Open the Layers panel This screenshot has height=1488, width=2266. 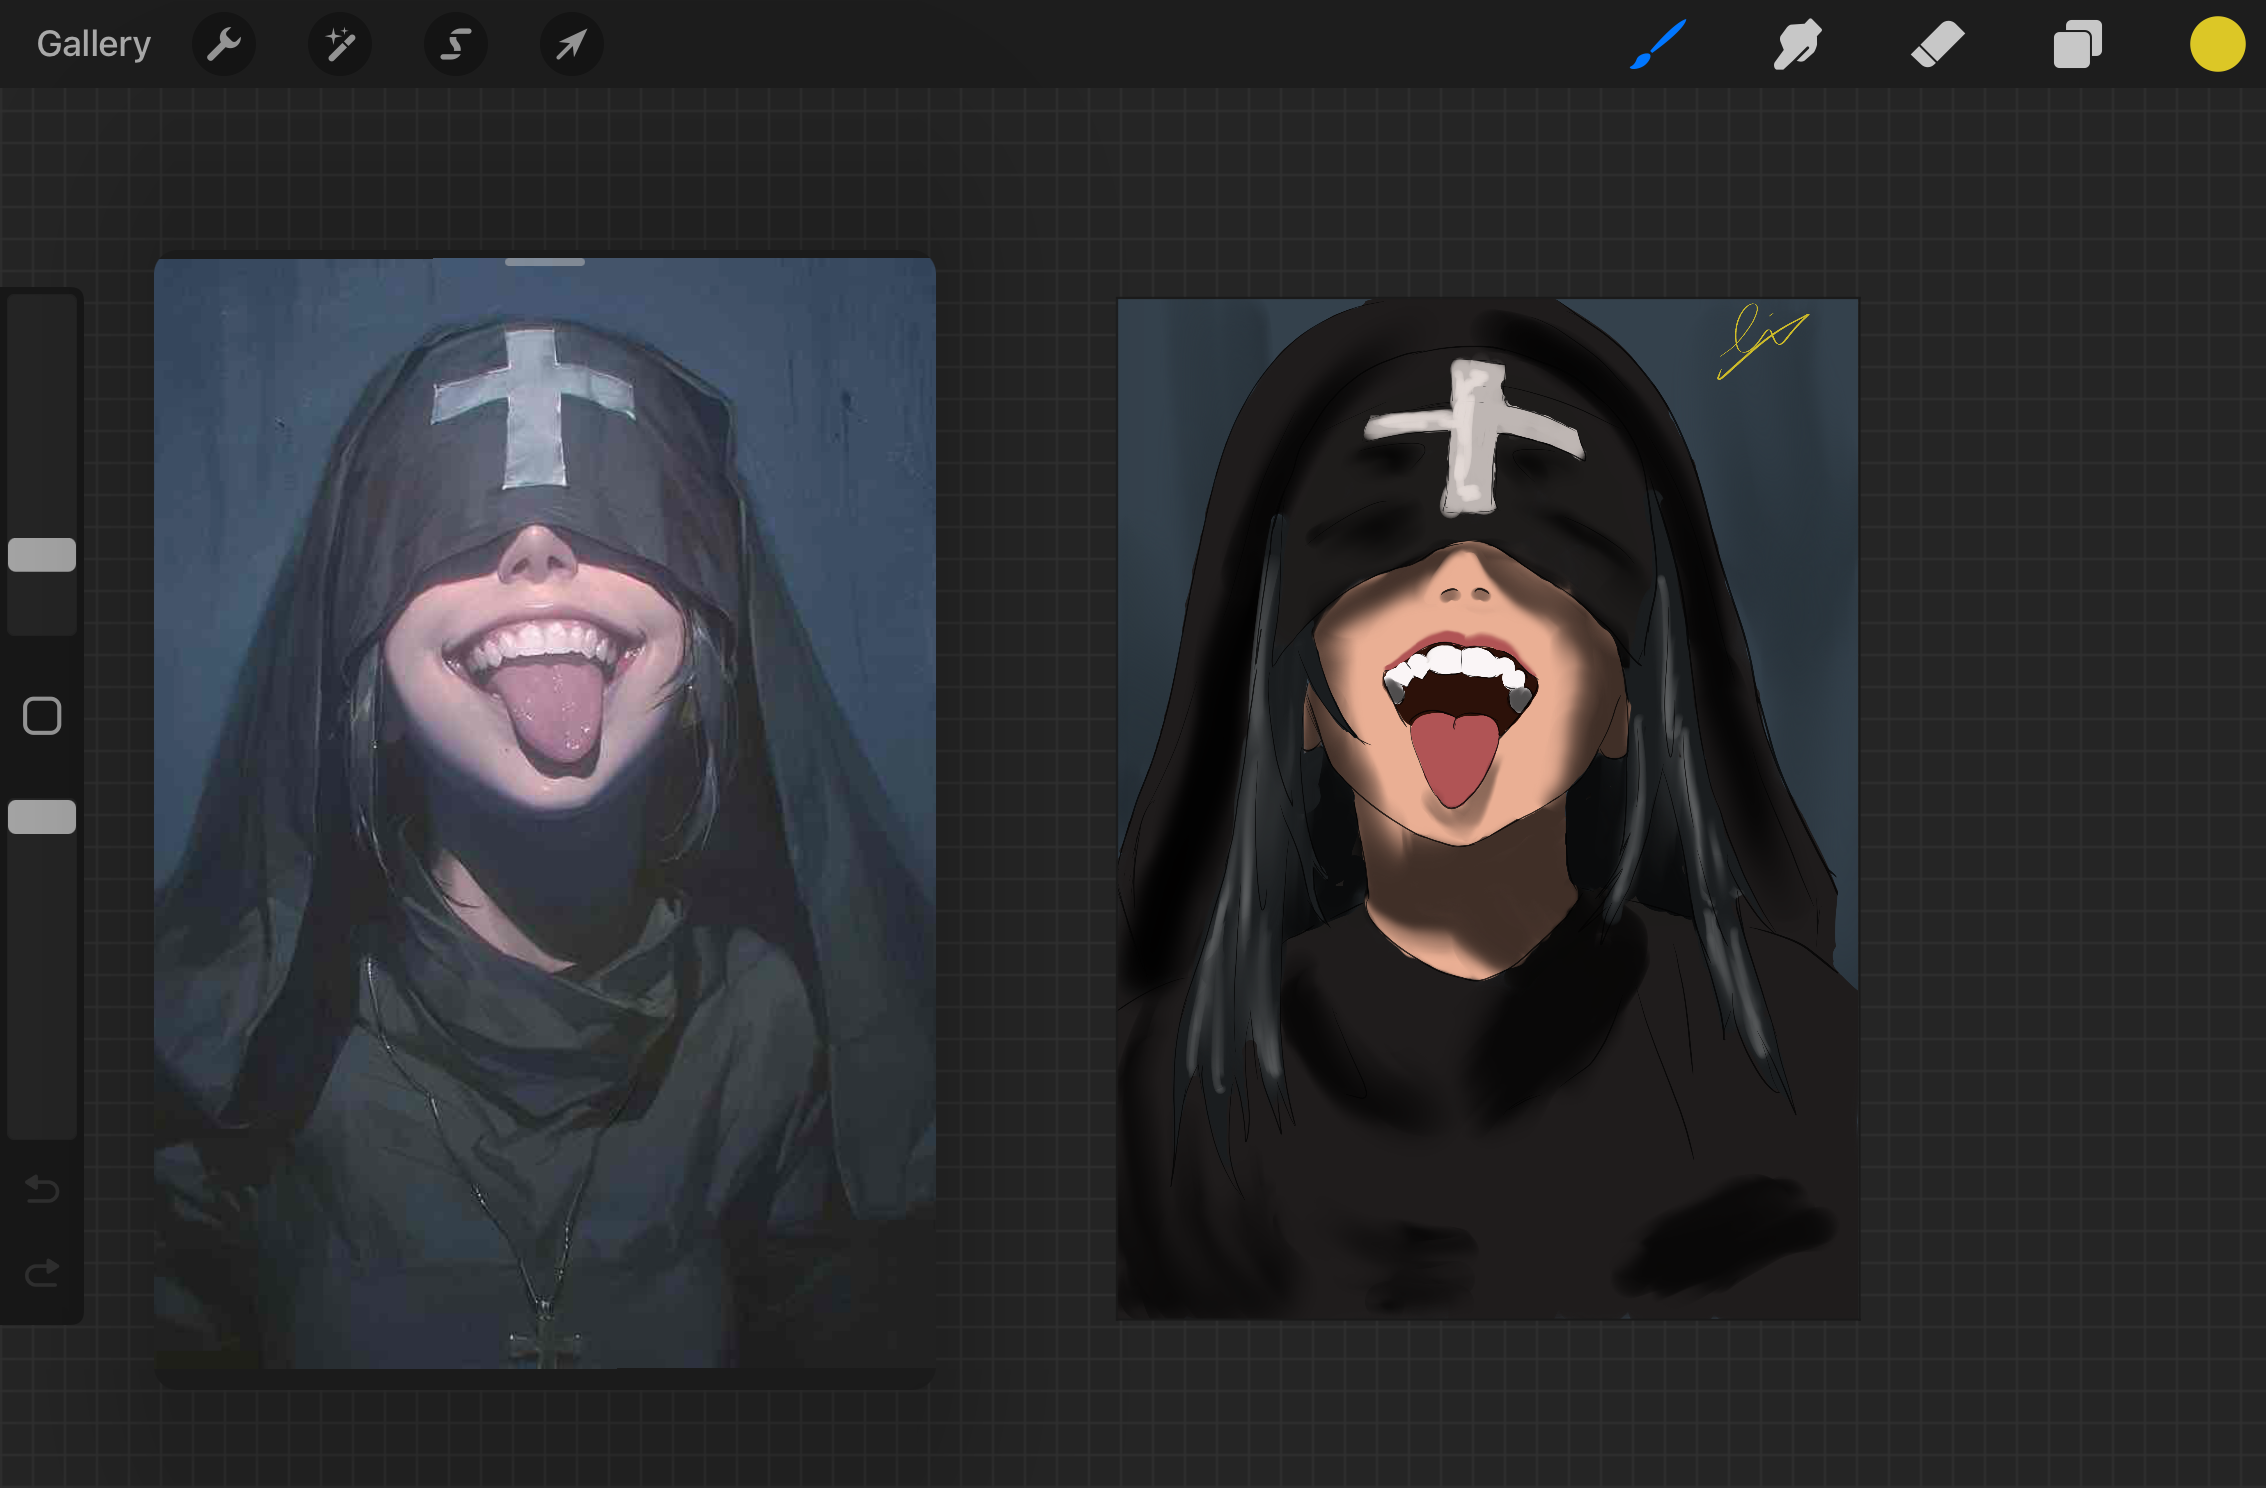click(2078, 44)
